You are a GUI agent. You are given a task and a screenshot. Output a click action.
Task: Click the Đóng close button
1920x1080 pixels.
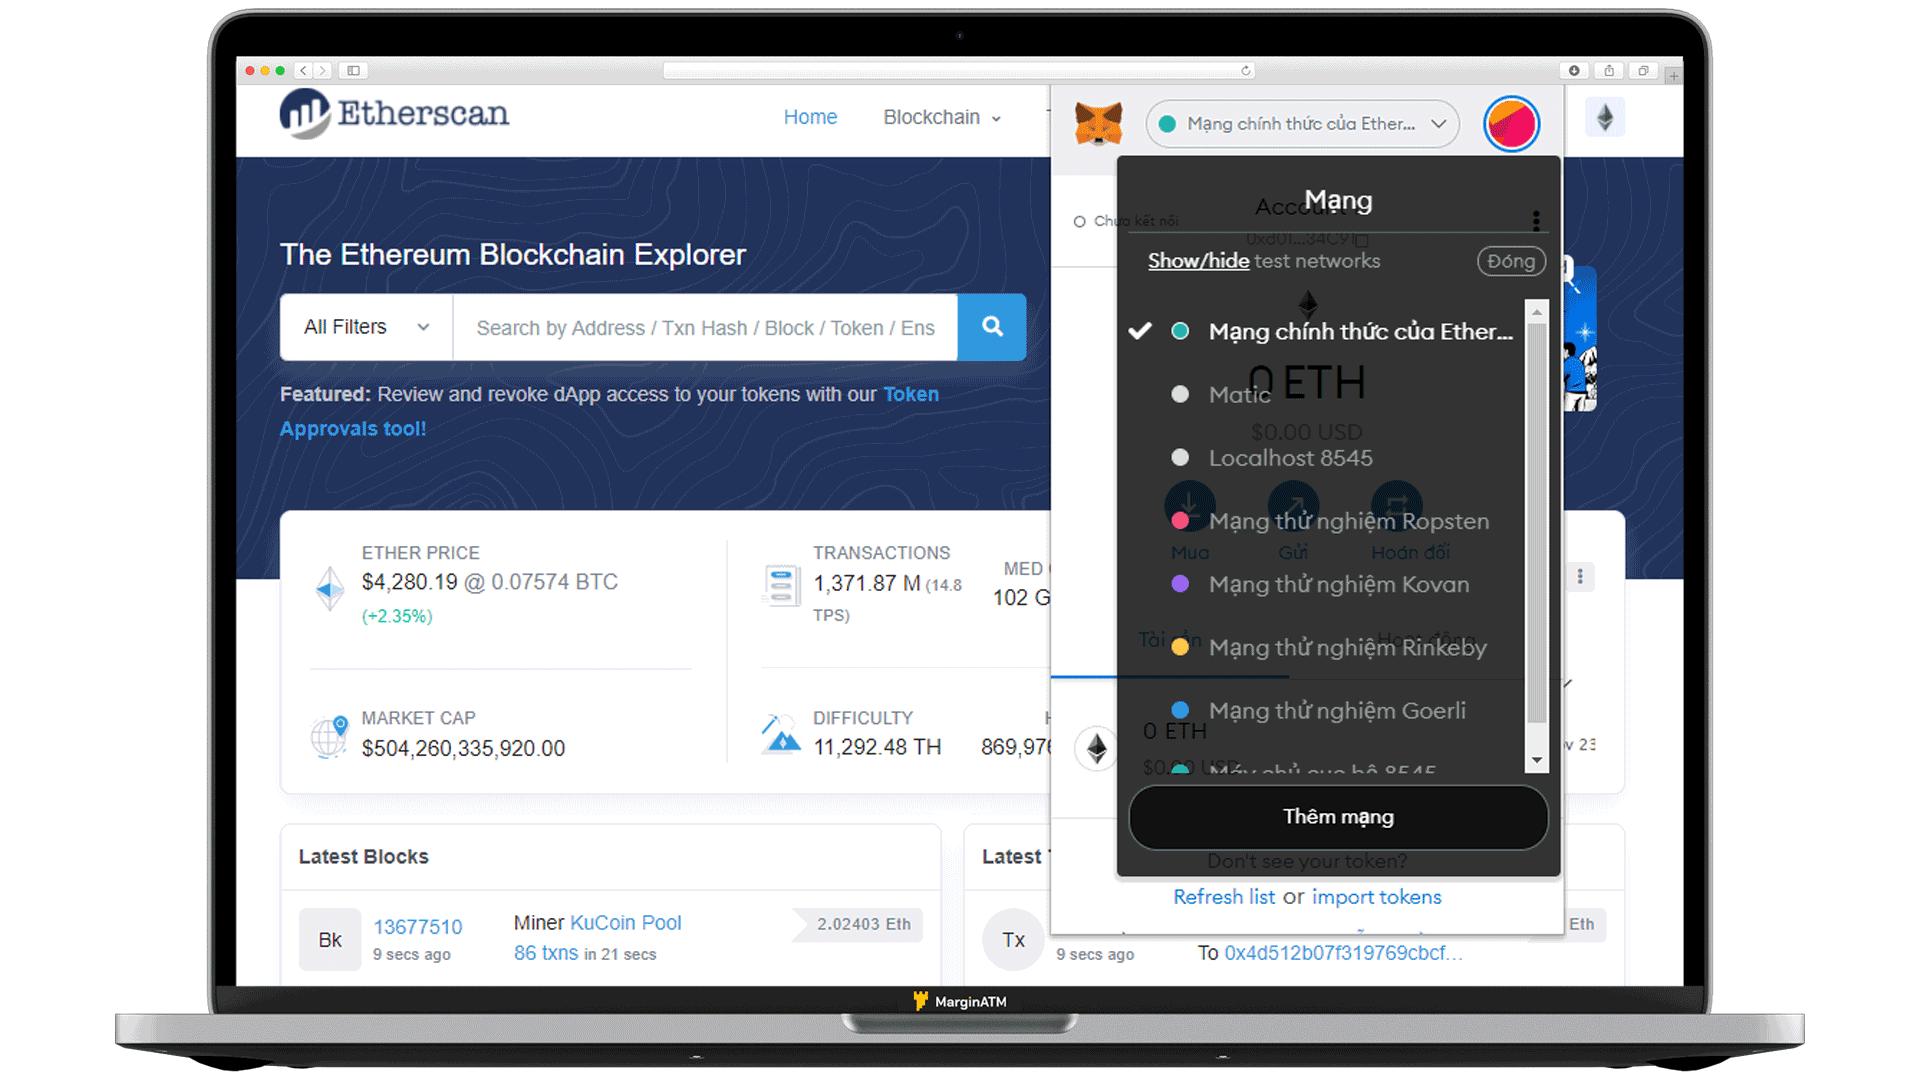[x=1511, y=261]
